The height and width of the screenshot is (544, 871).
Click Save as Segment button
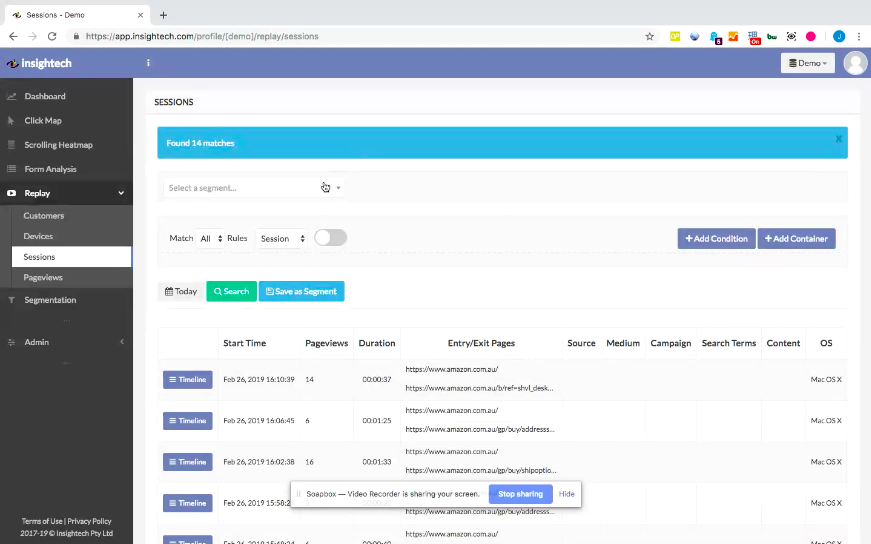click(x=302, y=291)
